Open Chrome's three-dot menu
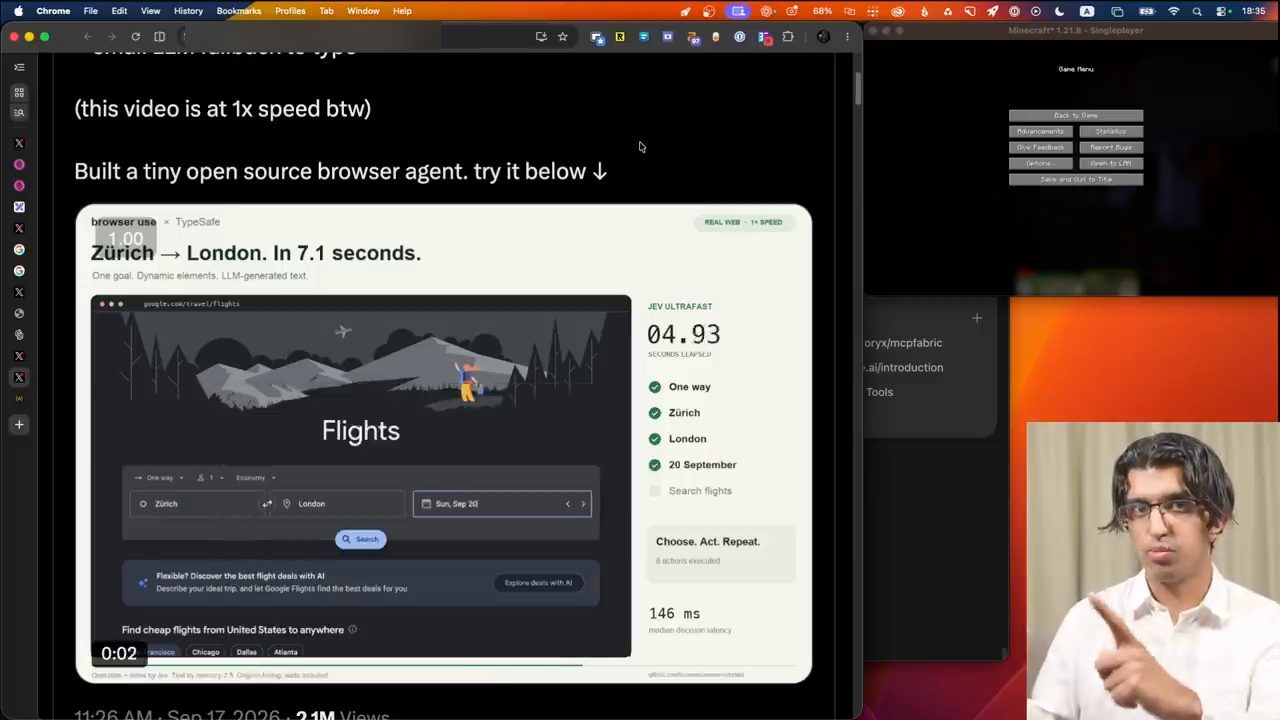Viewport: 1280px width, 720px height. click(847, 37)
